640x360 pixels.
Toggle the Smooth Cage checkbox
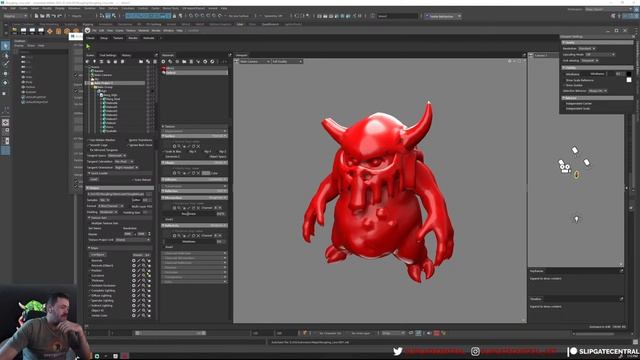point(88,145)
